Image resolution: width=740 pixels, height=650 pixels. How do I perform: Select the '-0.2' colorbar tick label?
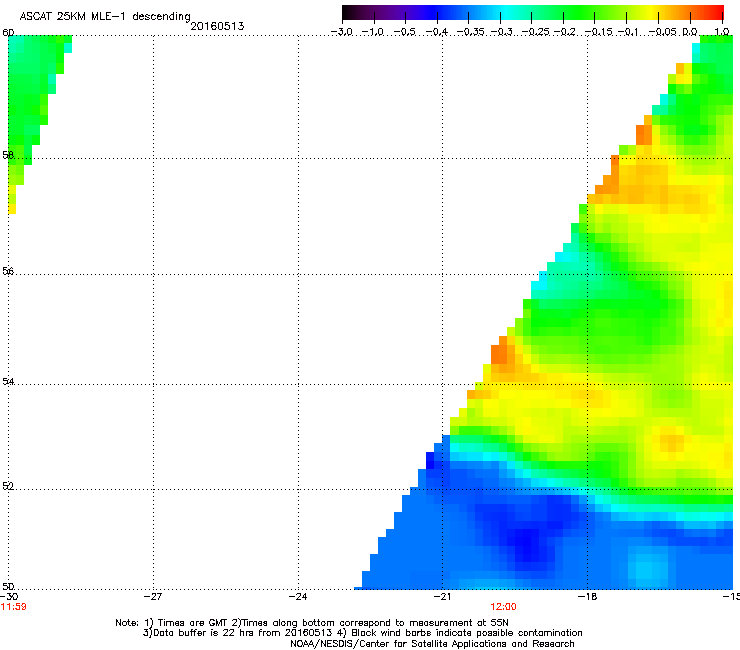pos(564,32)
